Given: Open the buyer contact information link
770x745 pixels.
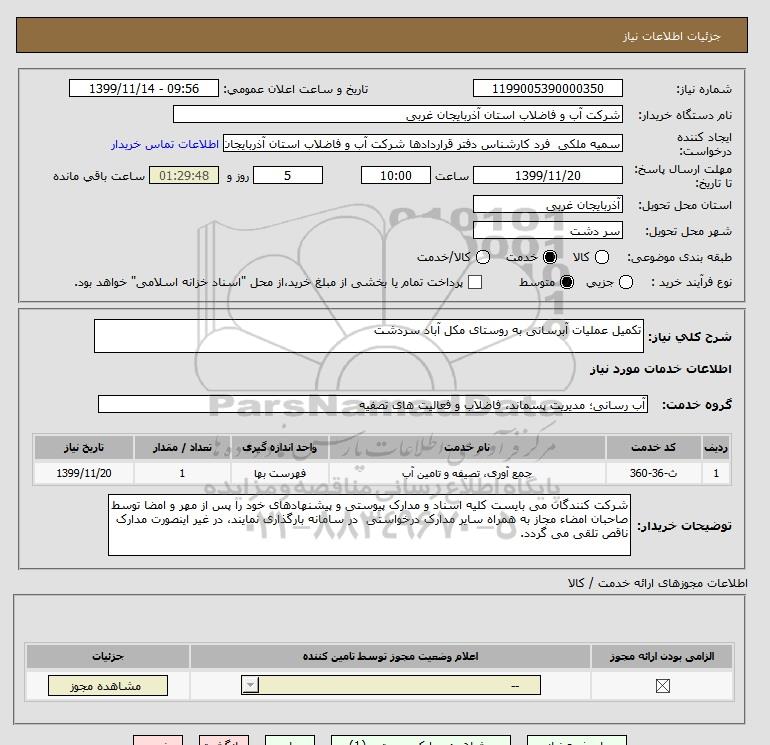Looking at the screenshot, I should [x=165, y=144].
